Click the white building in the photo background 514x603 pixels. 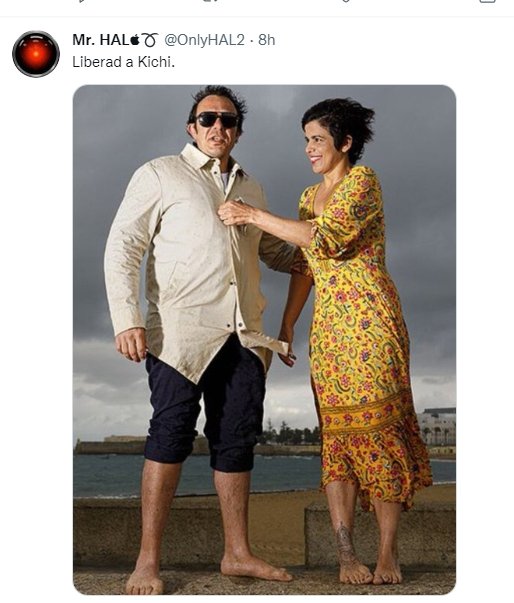[437, 427]
